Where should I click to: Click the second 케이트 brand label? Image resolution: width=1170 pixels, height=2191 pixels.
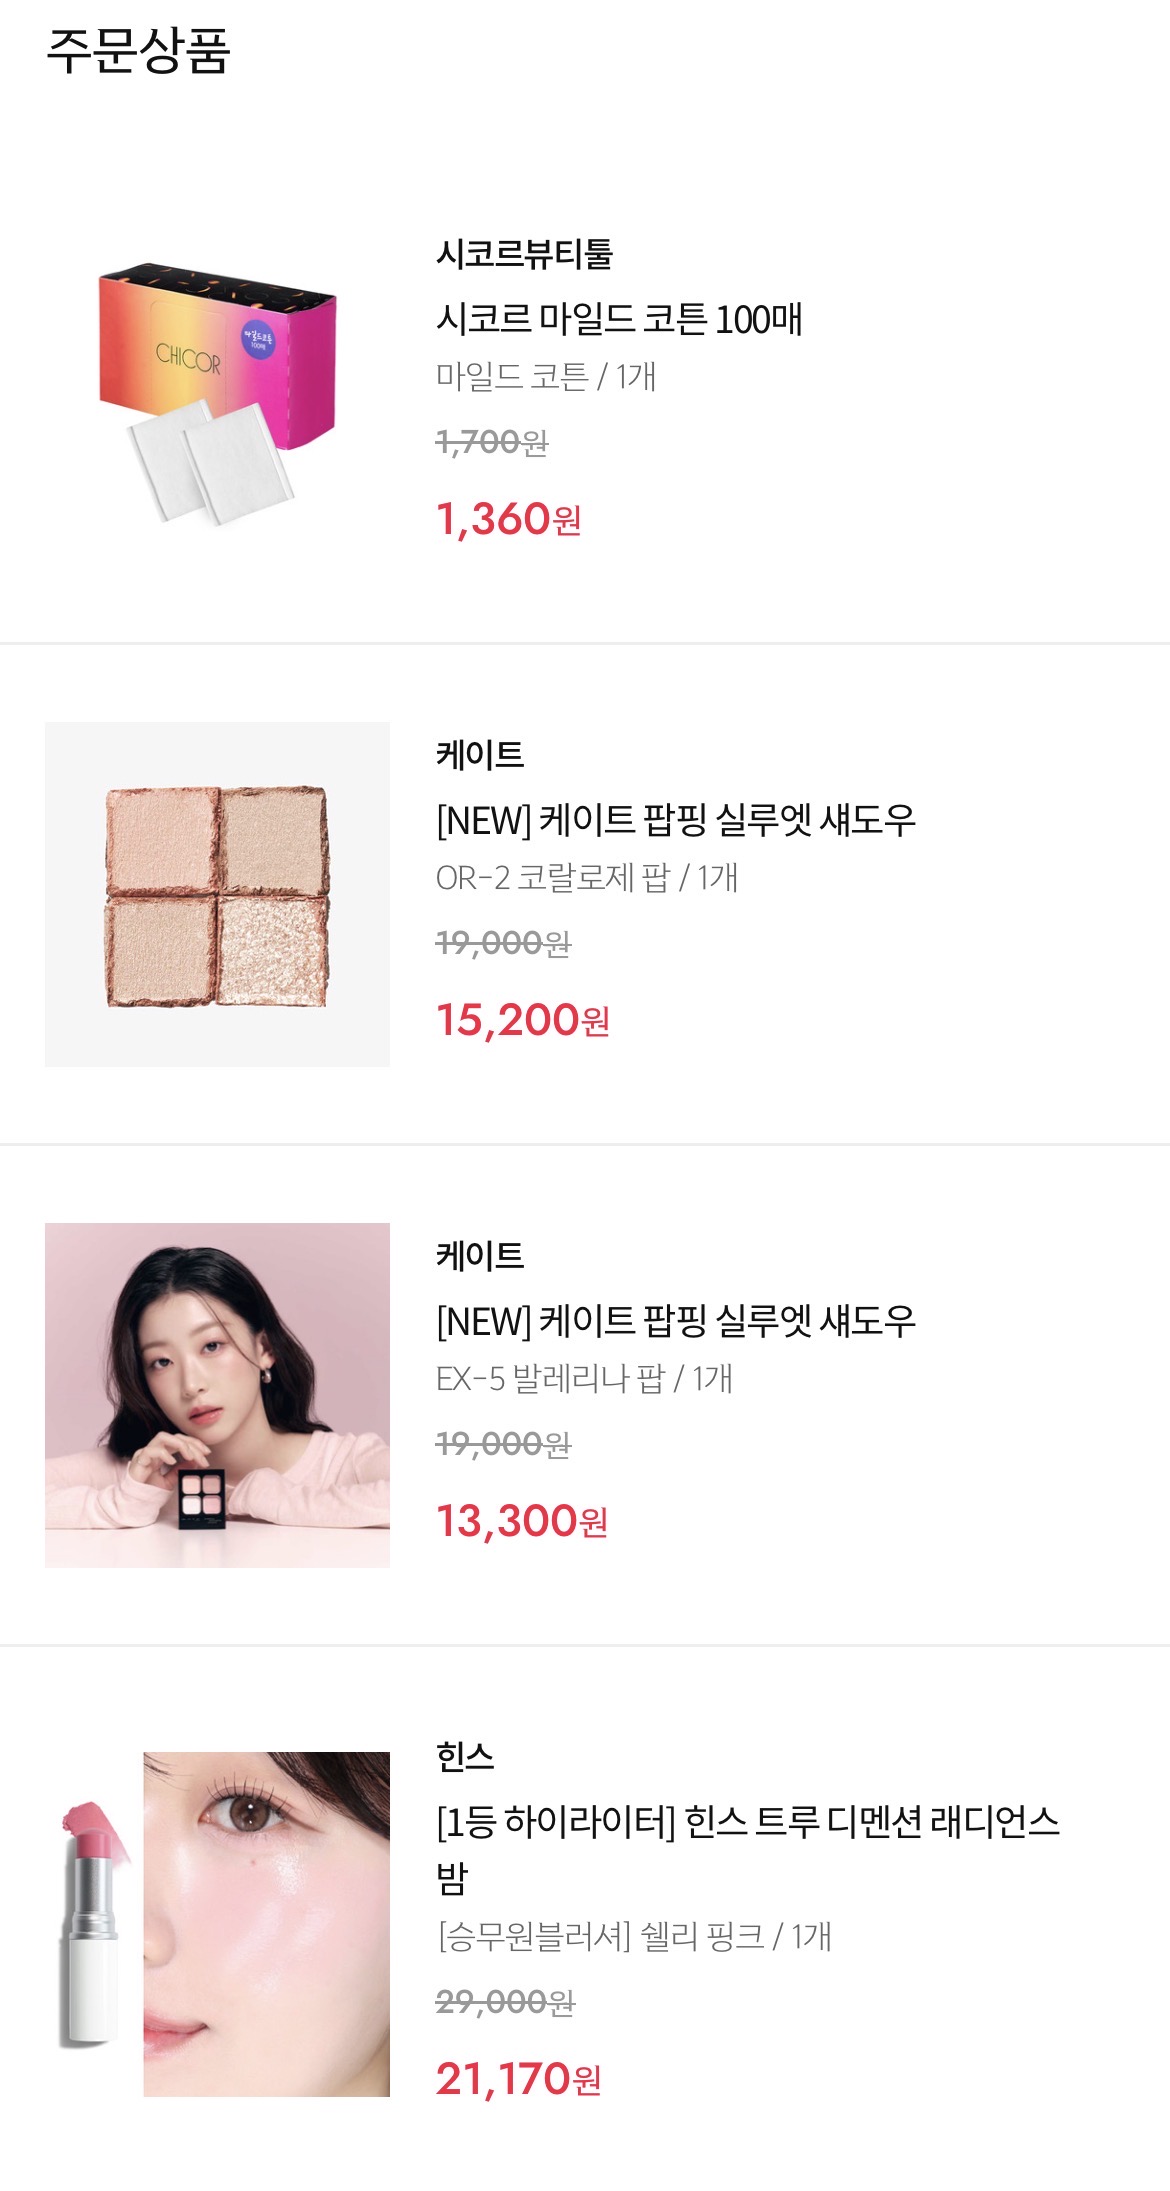coord(480,1255)
